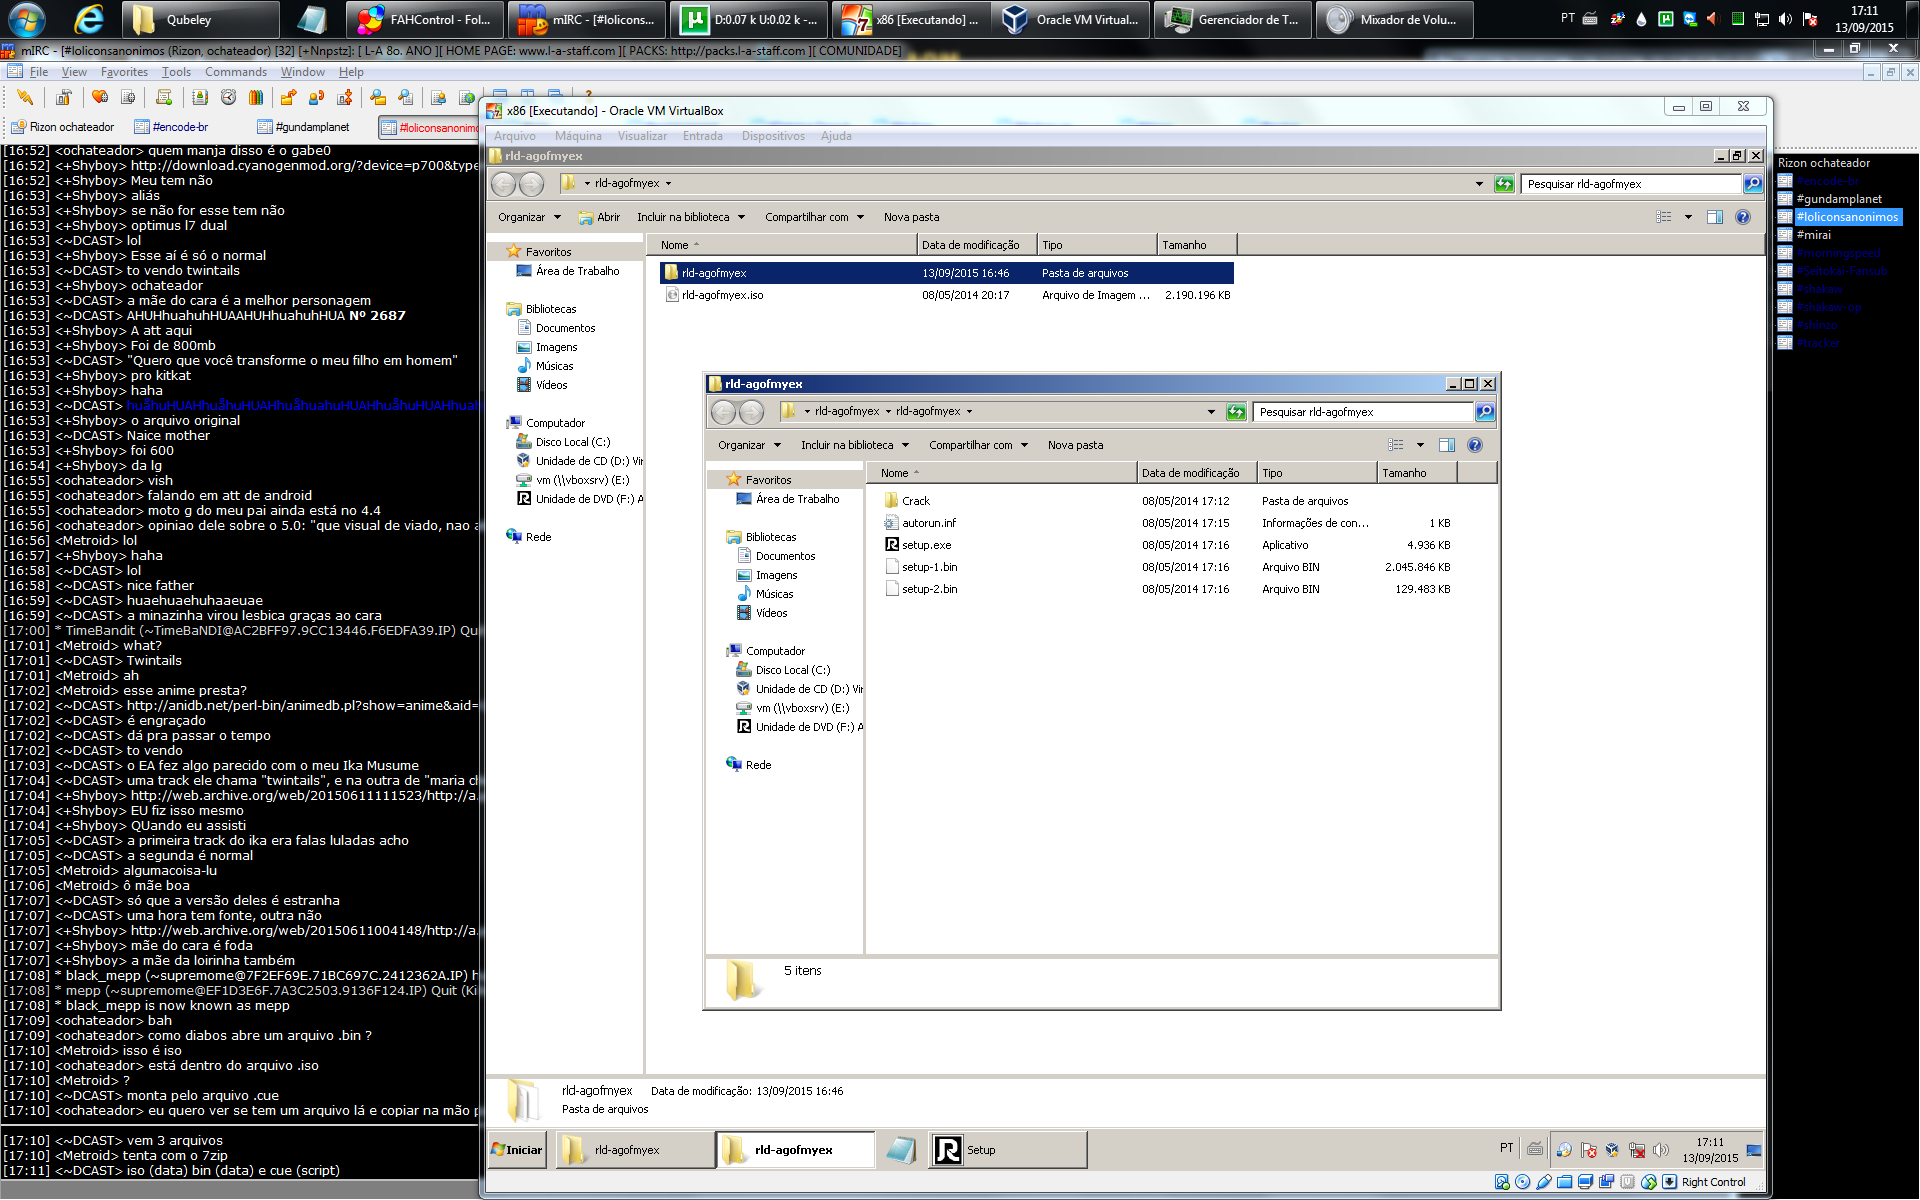Open the Setup taskbar button in the VM
This screenshot has width=1920, height=1200.
point(1008,1150)
